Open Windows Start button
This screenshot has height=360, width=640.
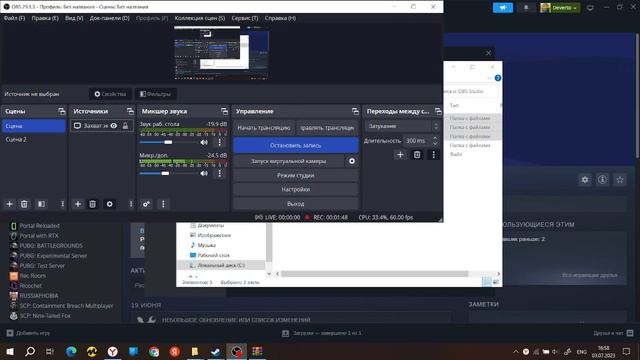pyautogui.click(x=10, y=351)
